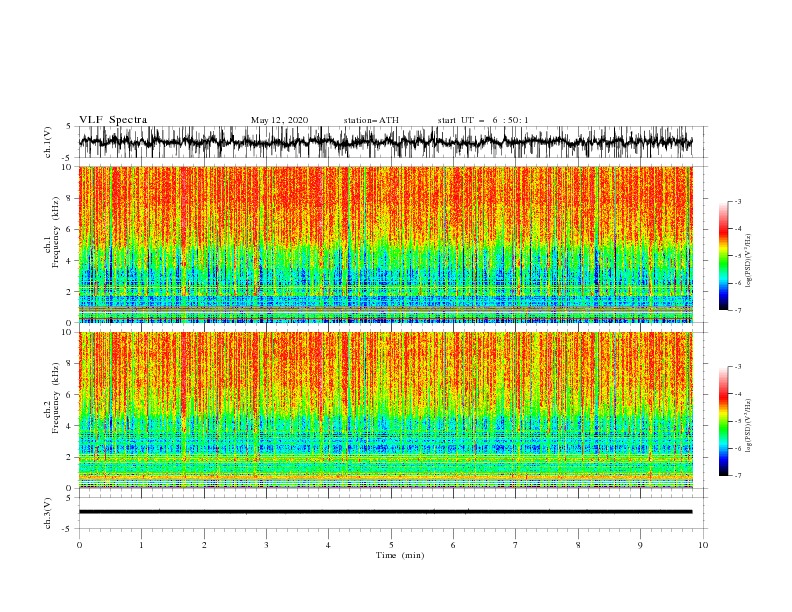This screenshot has height=612, width=792.
Task: Click the ch.2 spectrogram panel
Action: 385,410
